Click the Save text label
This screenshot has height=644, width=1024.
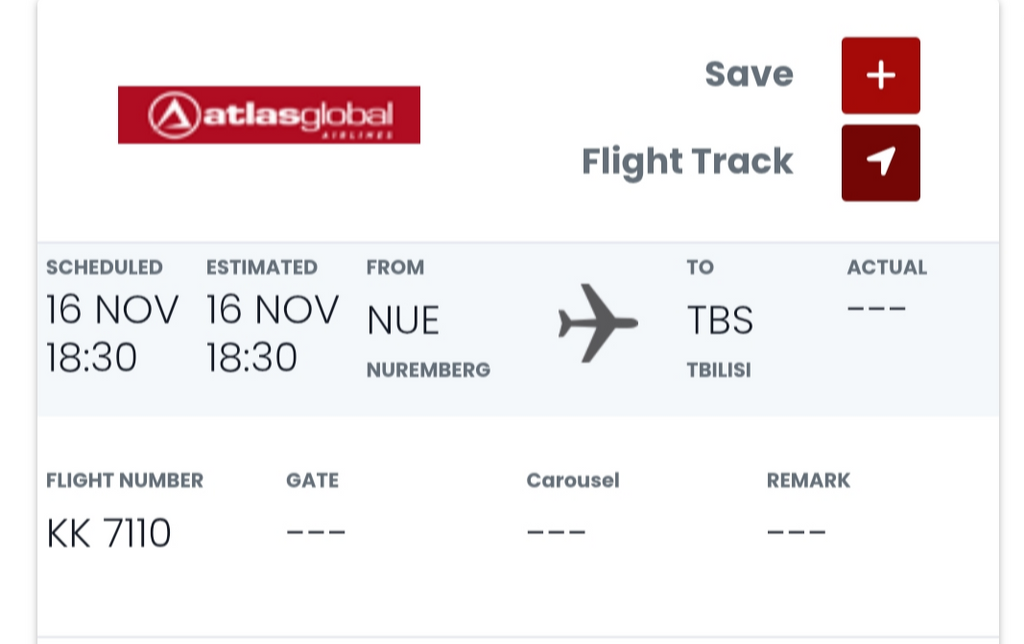(748, 74)
